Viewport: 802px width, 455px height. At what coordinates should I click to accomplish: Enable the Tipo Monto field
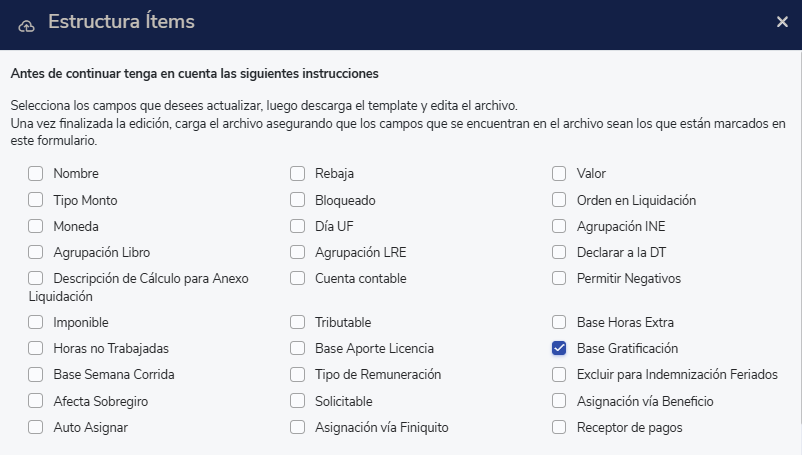36,200
